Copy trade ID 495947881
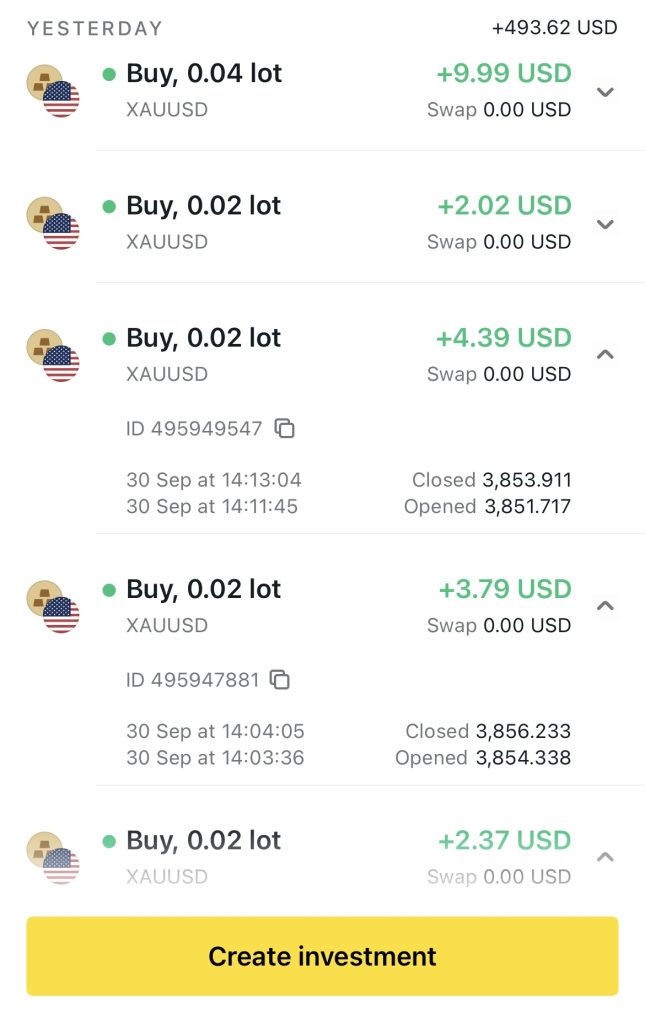 point(281,680)
